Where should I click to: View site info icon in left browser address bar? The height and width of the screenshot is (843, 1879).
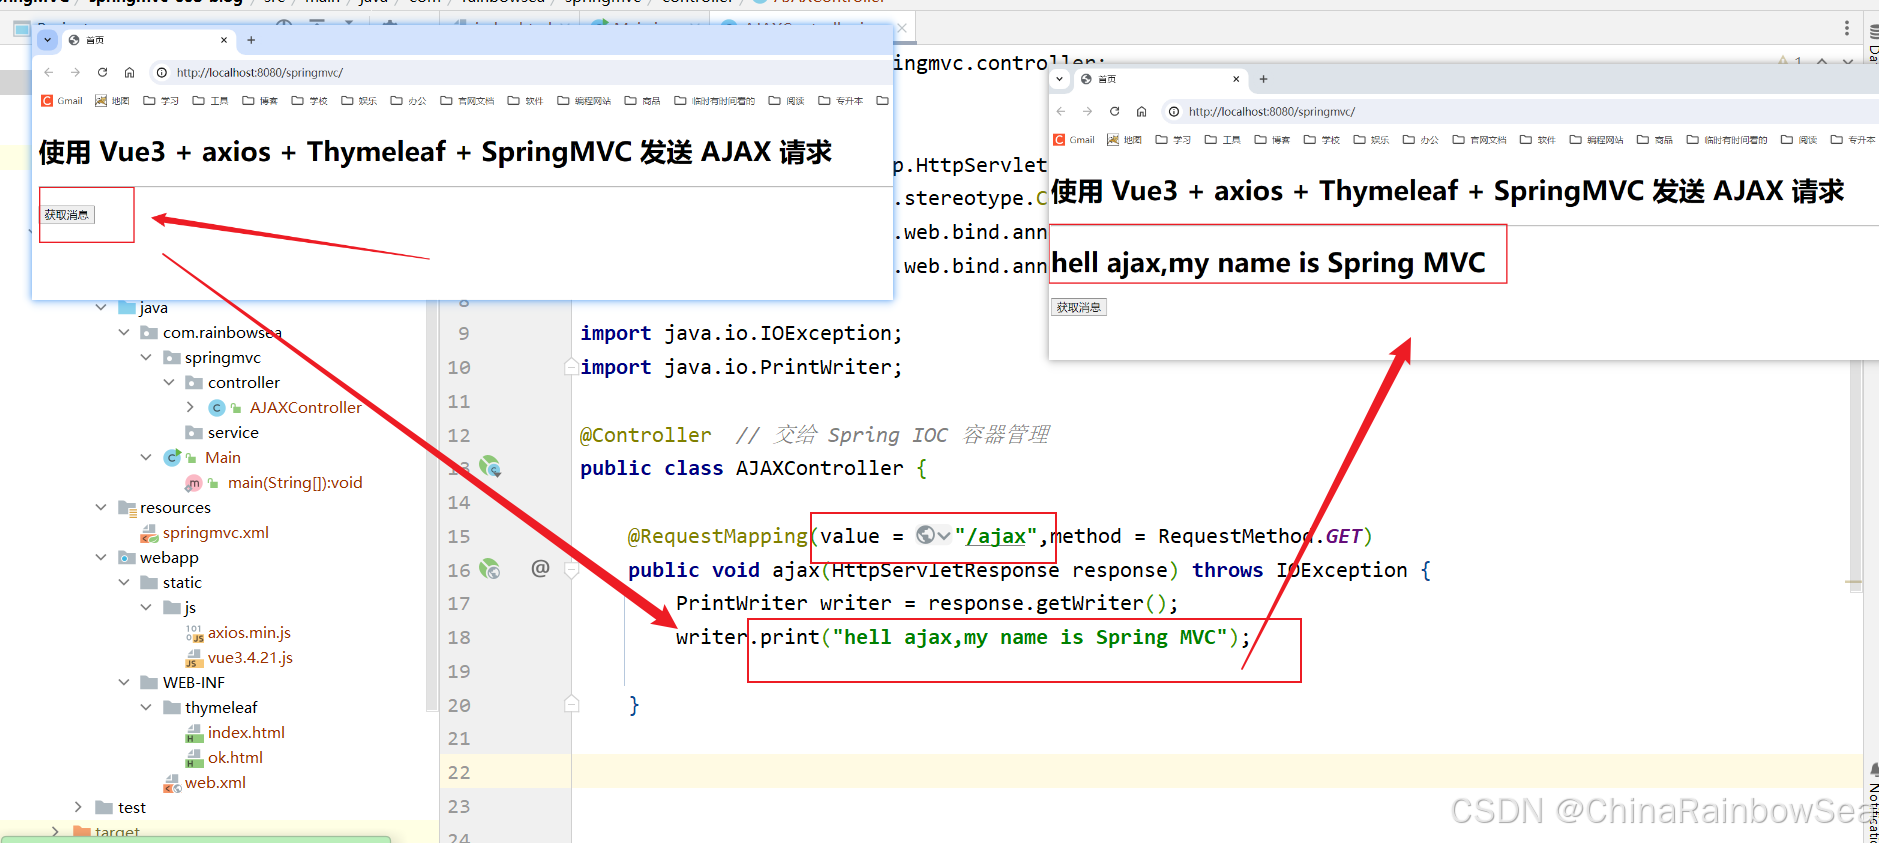tap(162, 72)
